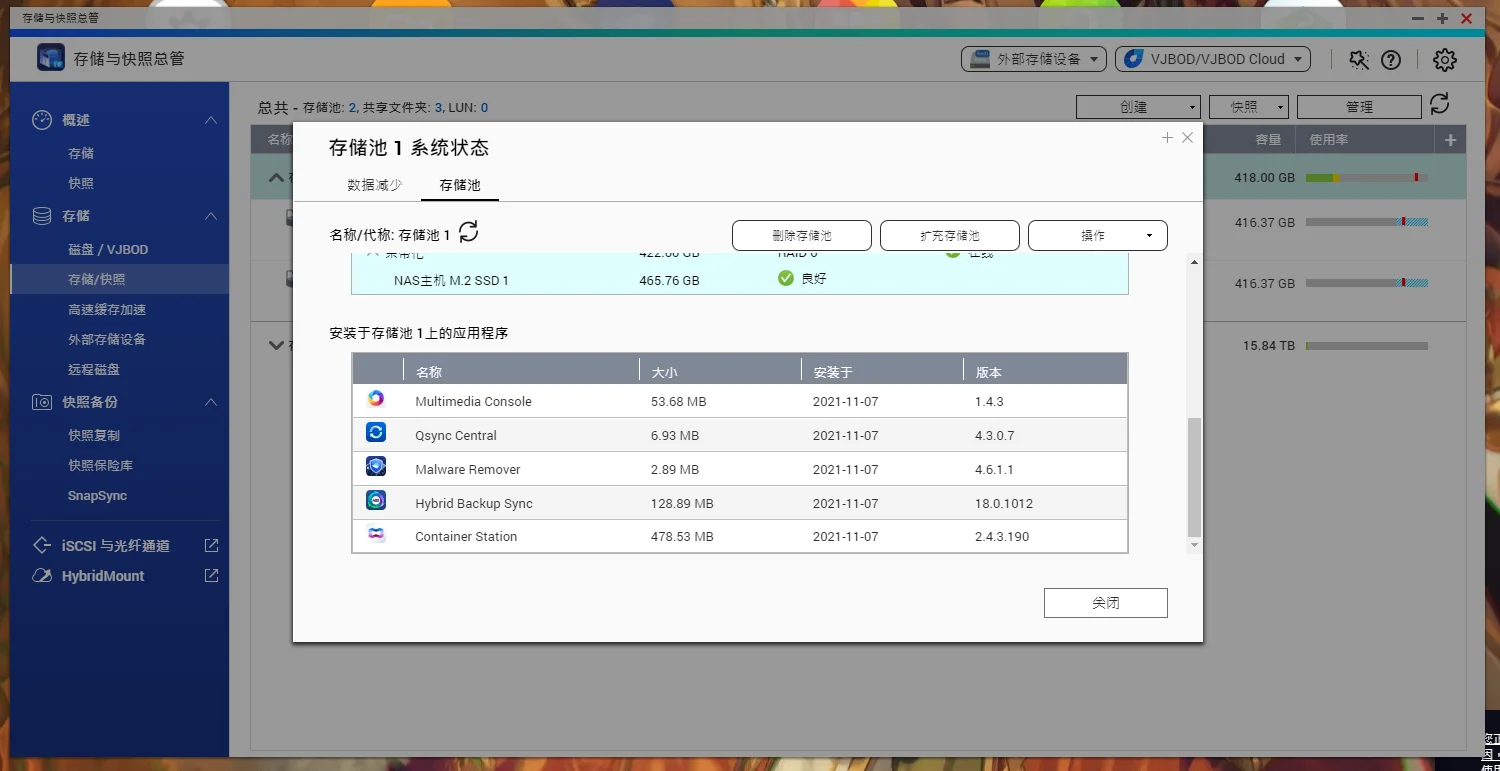1500x771 pixels.
Task: Open HybridMount external link icon
Action: click(211, 576)
